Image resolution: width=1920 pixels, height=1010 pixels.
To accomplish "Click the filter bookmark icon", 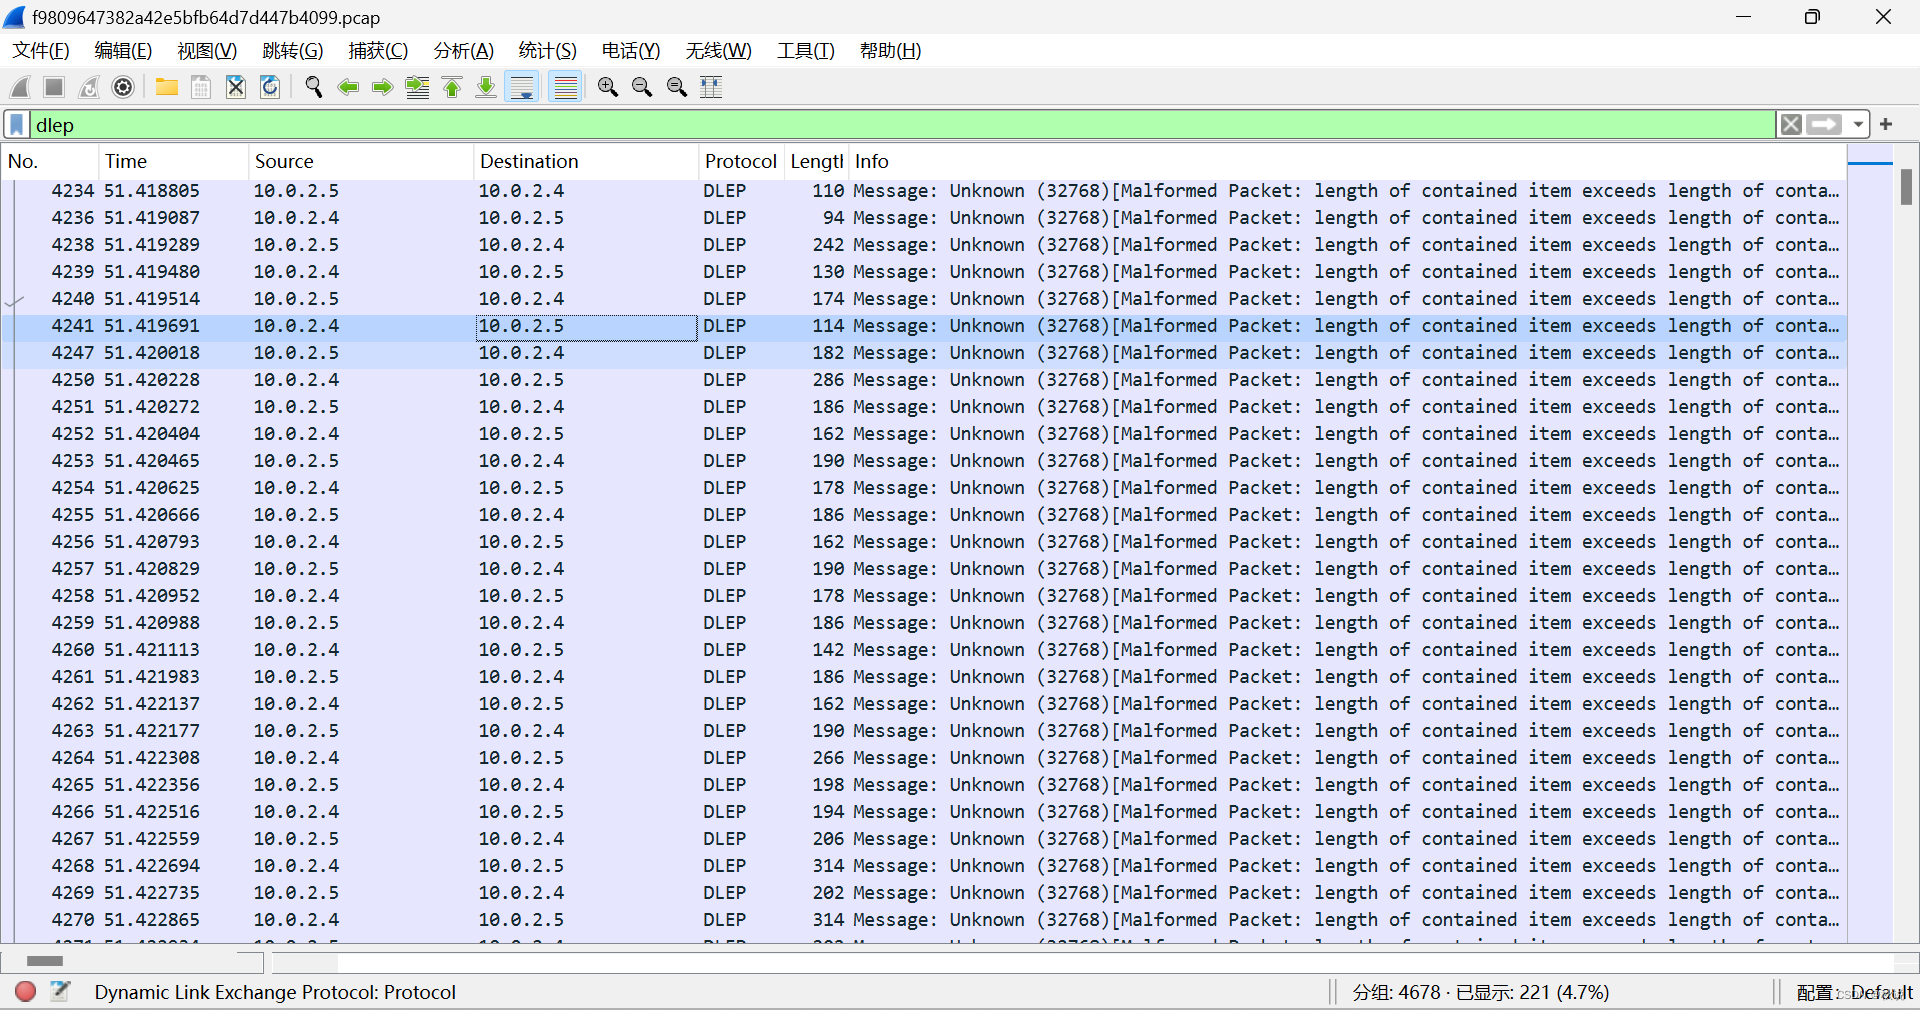I will pos(16,125).
